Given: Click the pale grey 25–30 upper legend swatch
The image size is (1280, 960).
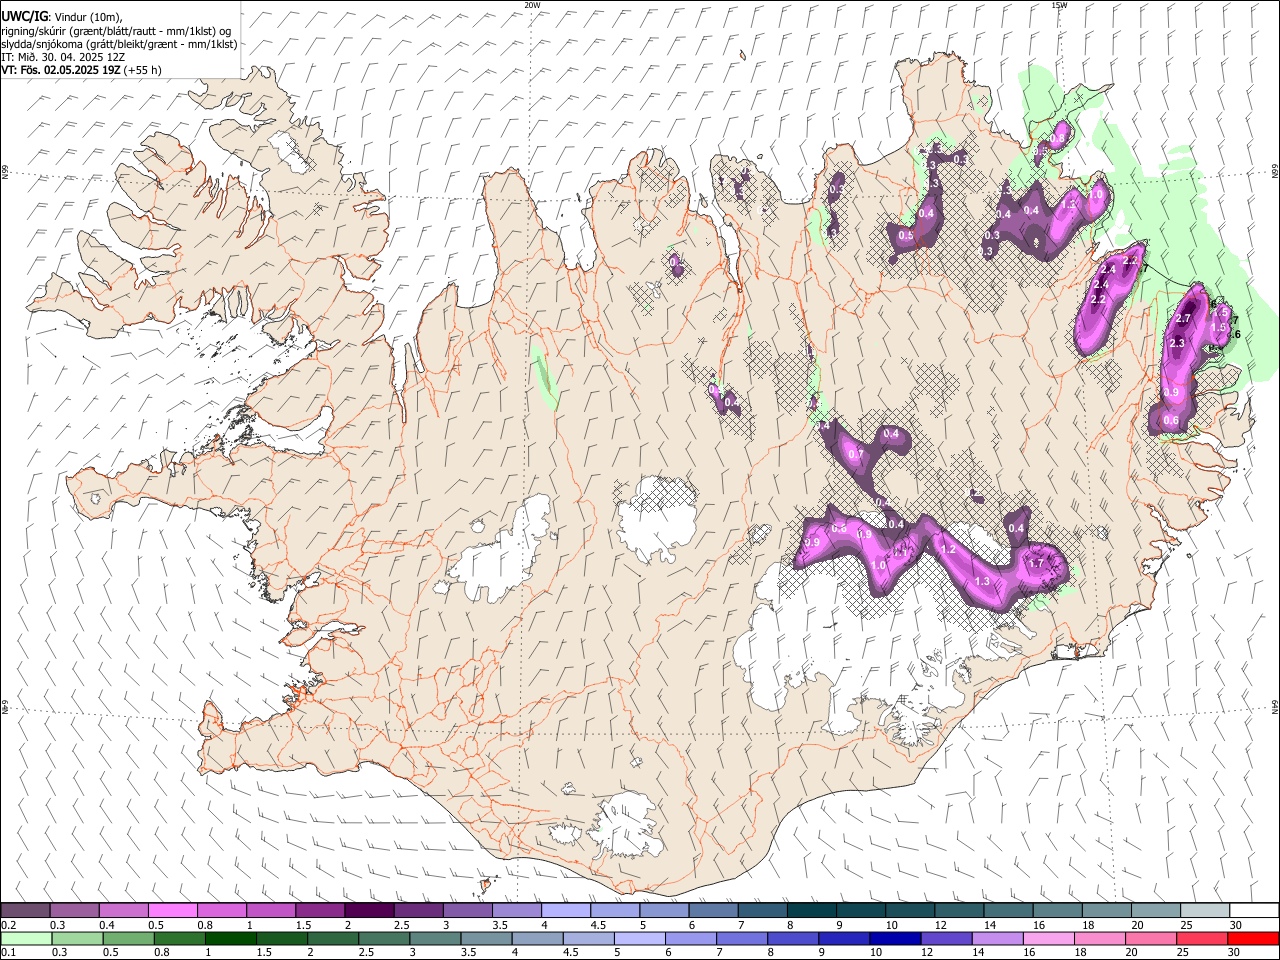Looking at the screenshot, I should click(x=1204, y=910).
